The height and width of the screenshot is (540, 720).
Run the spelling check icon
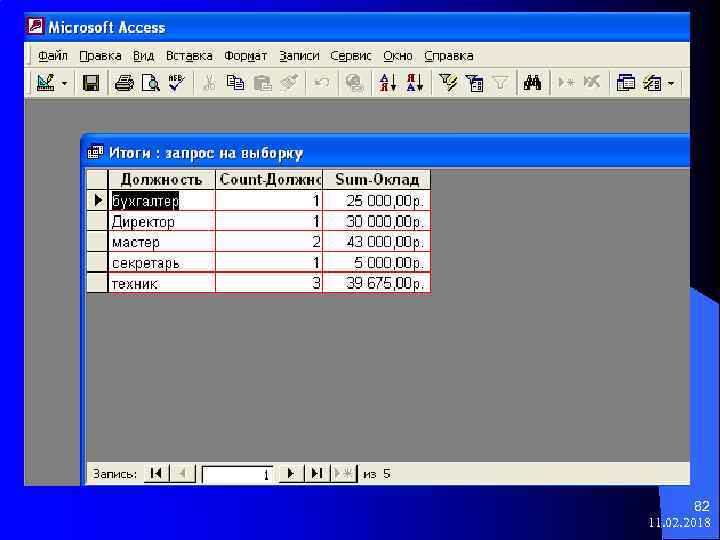[176, 83]
